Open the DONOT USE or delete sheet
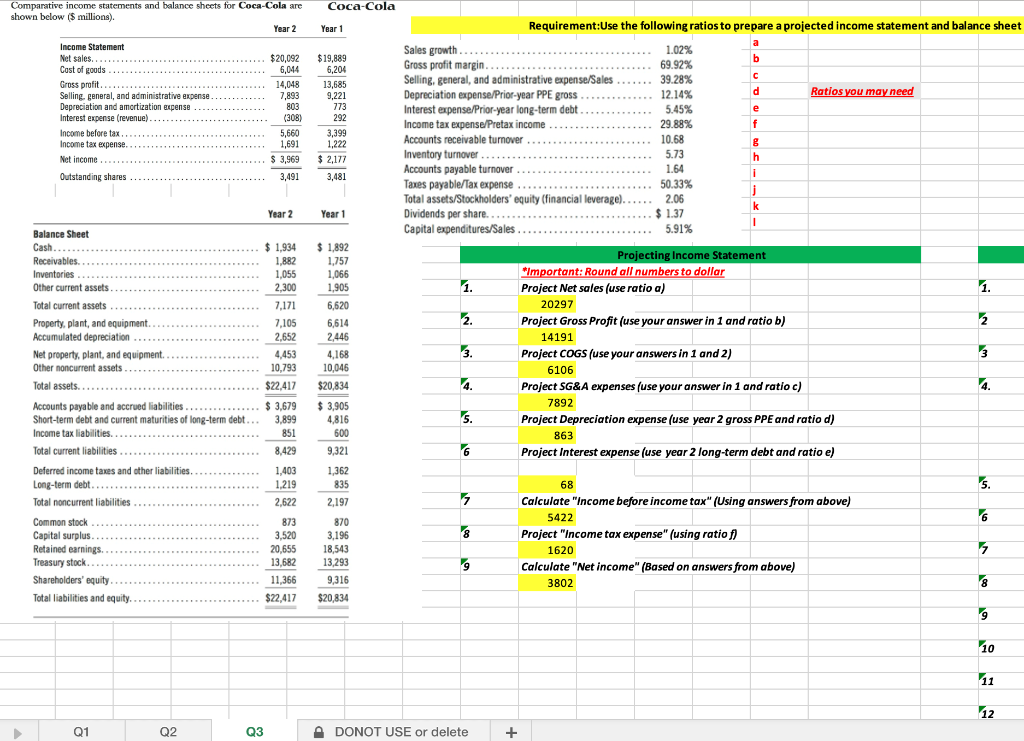Screen dimensions: 1024x741 coord(401,732)
